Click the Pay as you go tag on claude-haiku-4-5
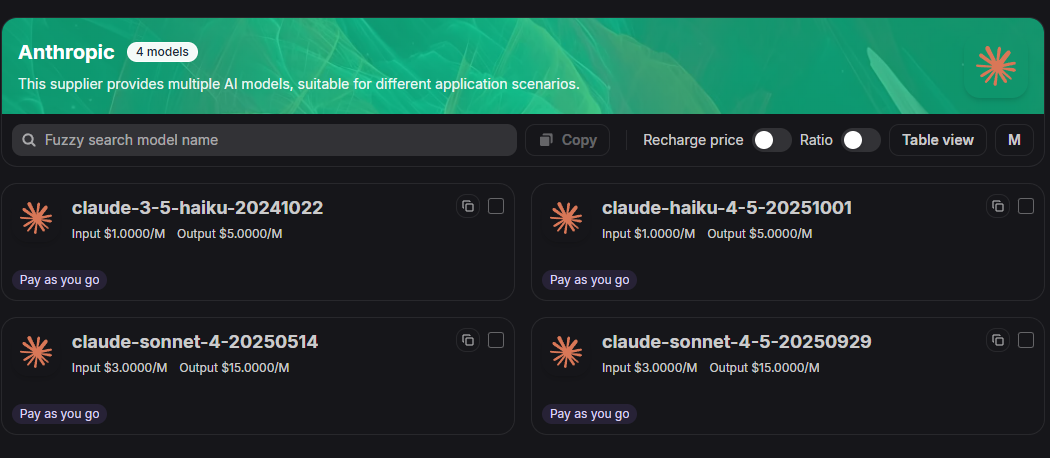 tap(590, 280)
